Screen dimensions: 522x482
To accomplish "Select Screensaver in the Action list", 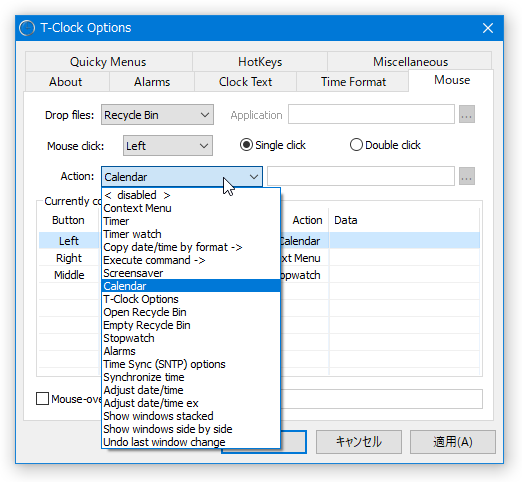I will [191, 273].
